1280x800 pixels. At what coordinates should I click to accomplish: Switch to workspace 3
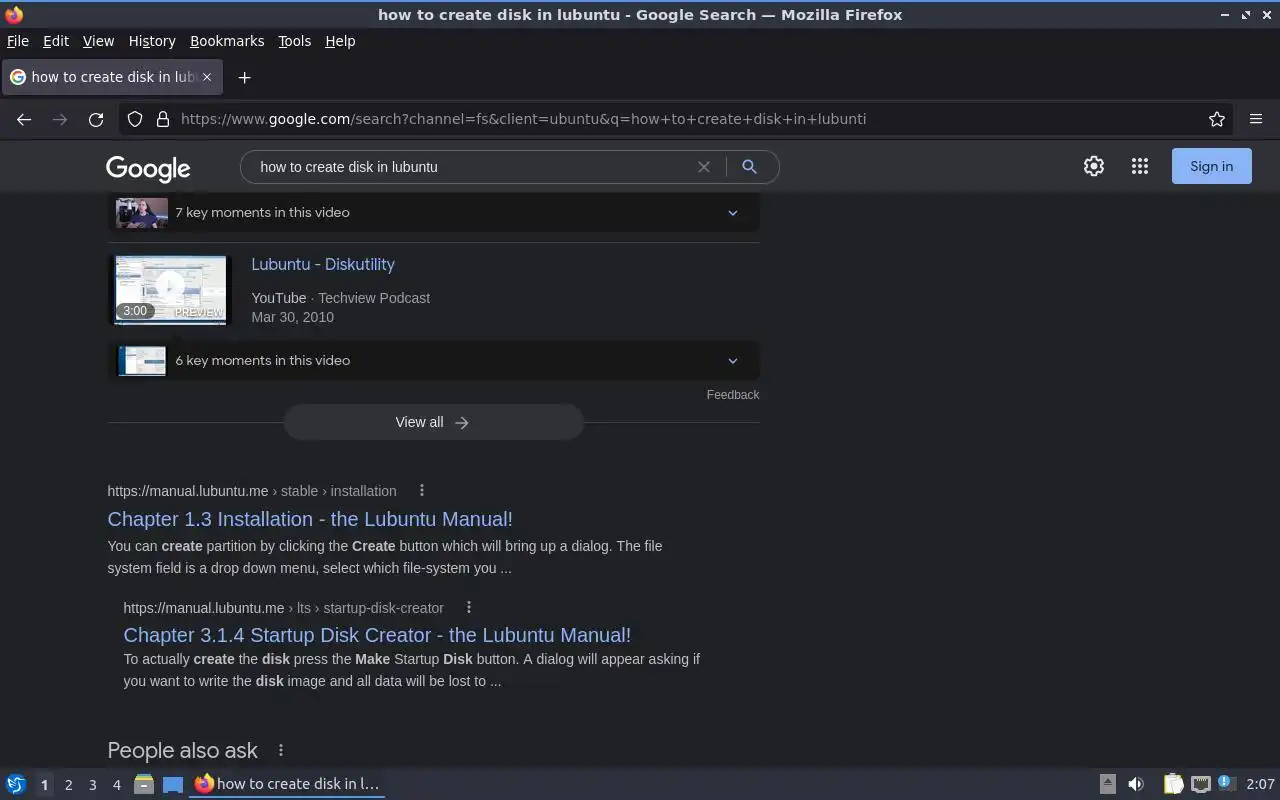coord(92,785)
